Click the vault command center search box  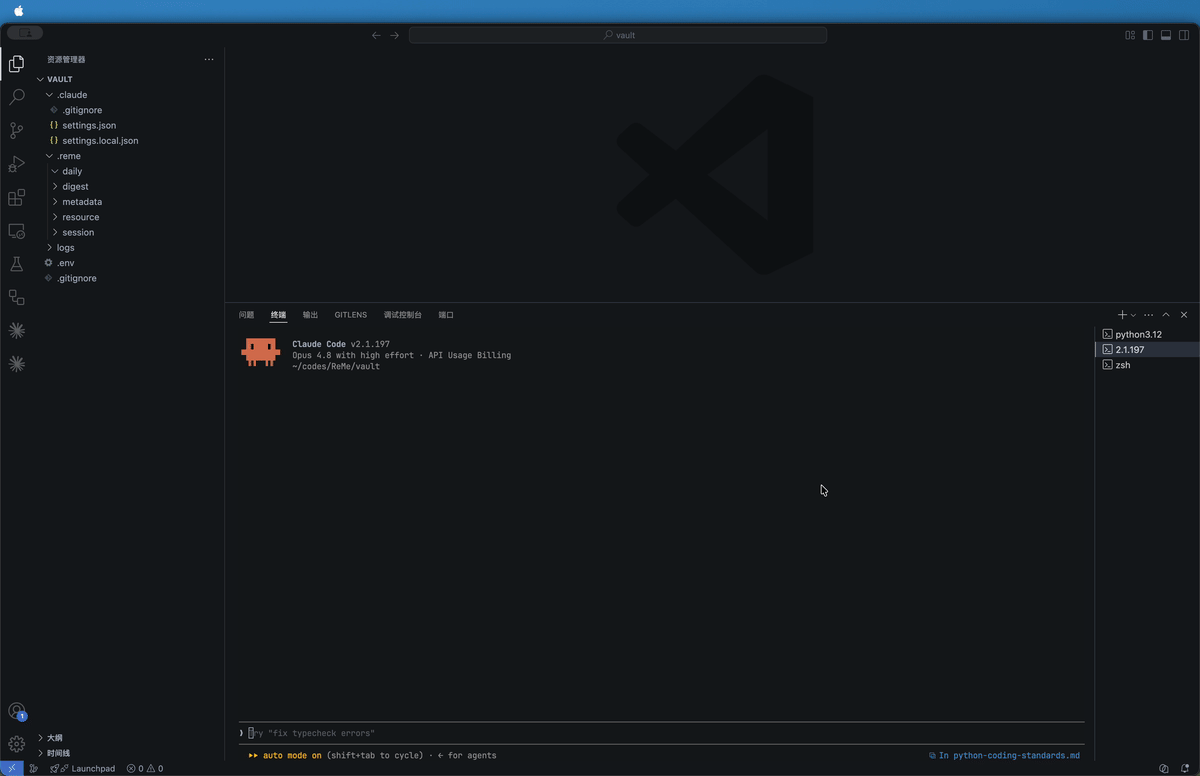618,35
